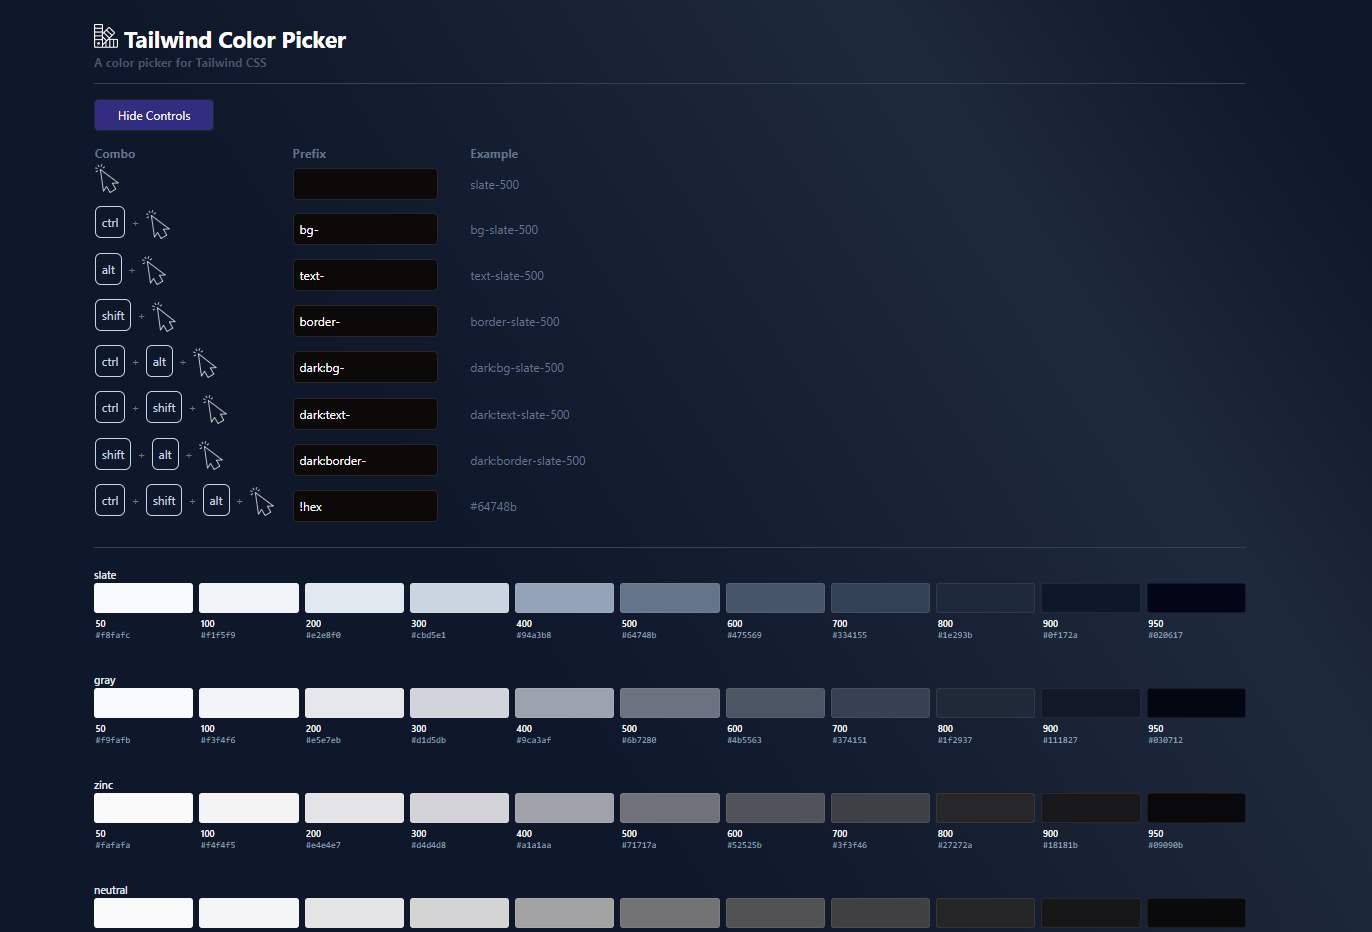
Task: Click the hex text #71717a under zinc 500
Action: point(639,845)
